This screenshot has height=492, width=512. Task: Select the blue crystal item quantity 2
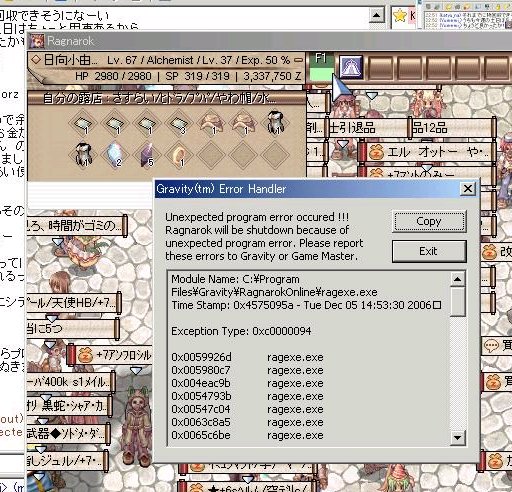(115, 154)
